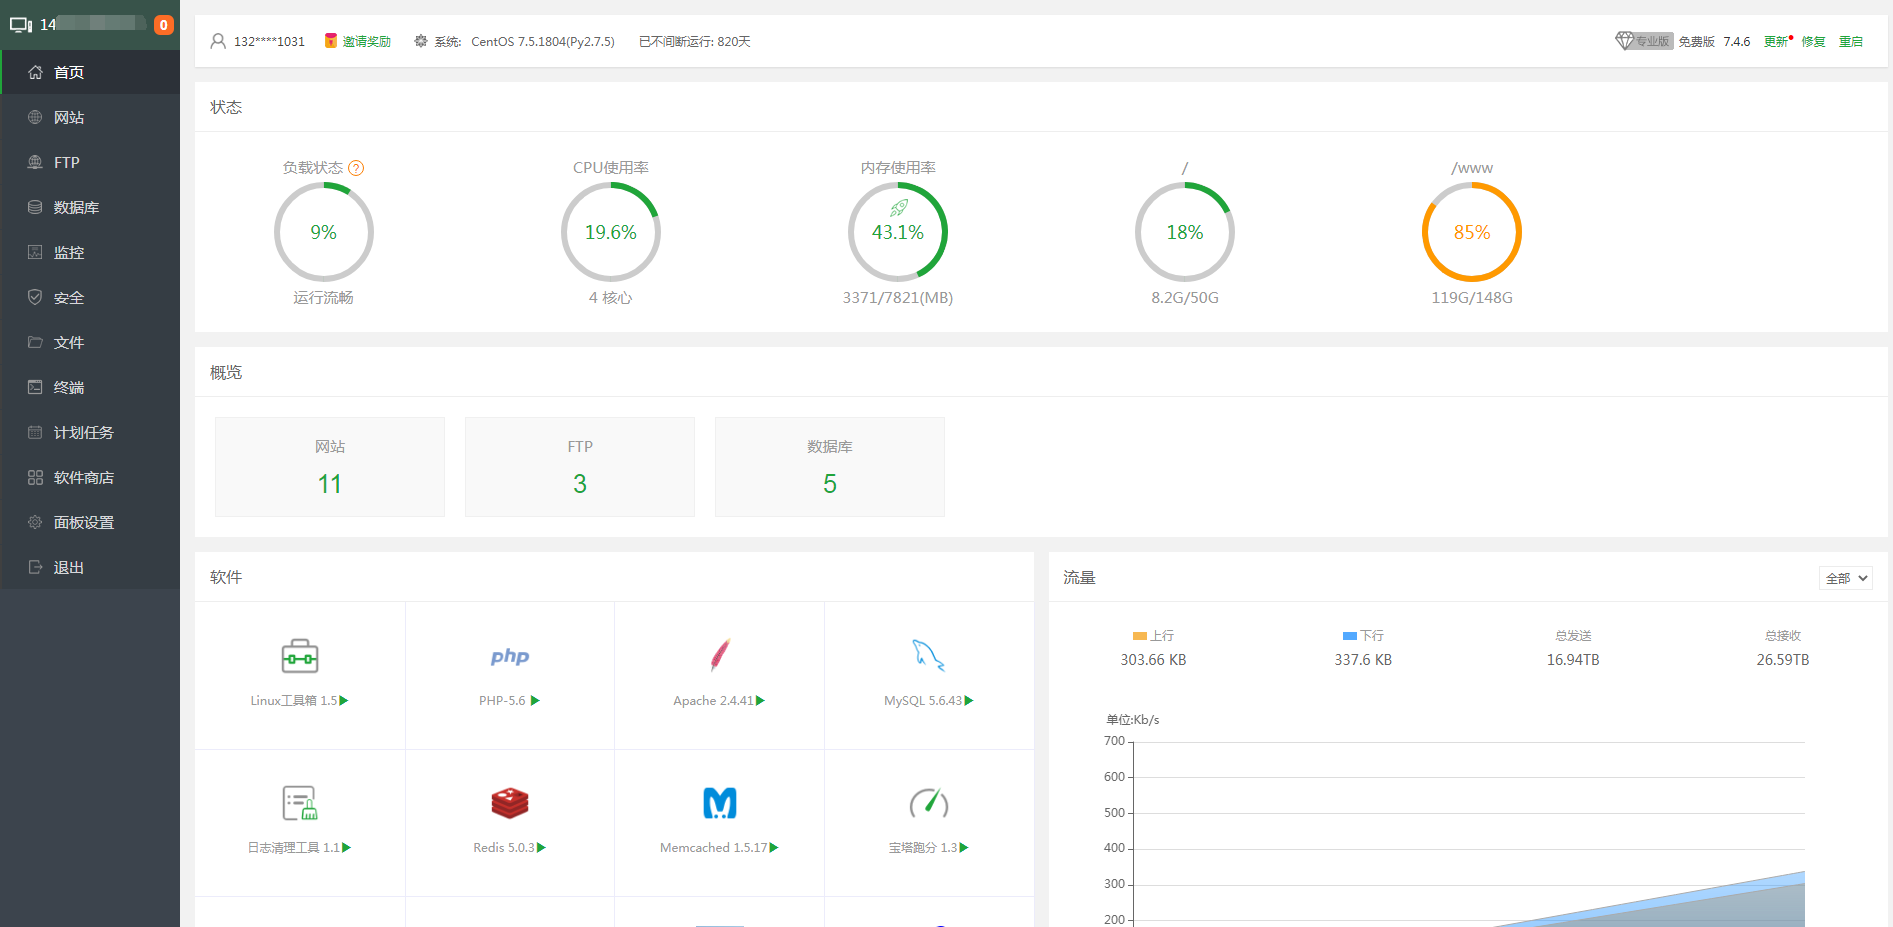This screenshot has width=1893, height=927.
Task: Open the 宝塔跑分 speedometer icon
Action: (928, 803)
